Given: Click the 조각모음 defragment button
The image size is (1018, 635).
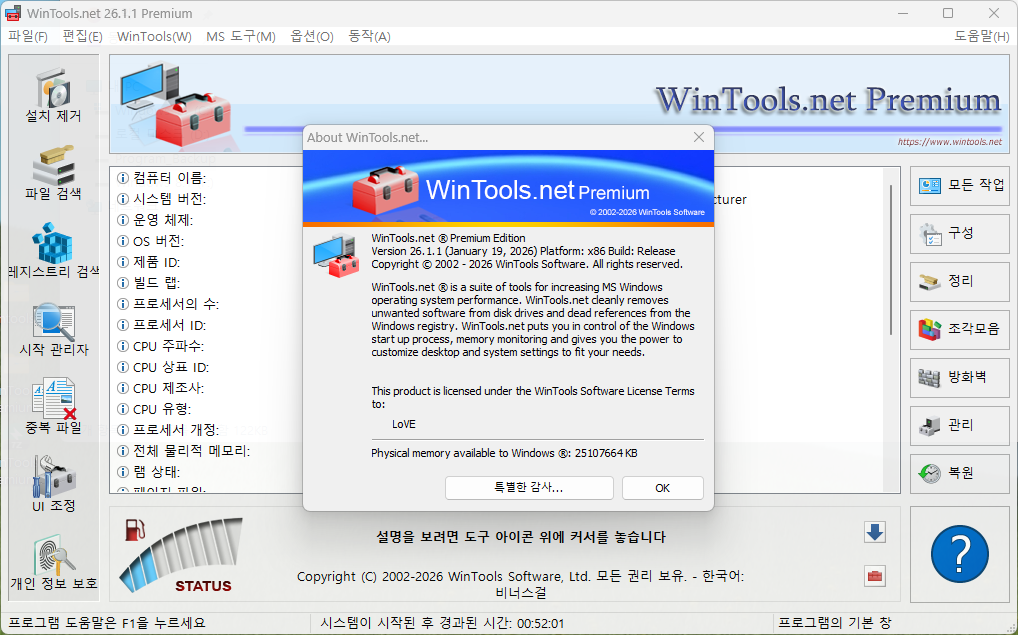Looking at the screenshot, I should pos(960,329).
